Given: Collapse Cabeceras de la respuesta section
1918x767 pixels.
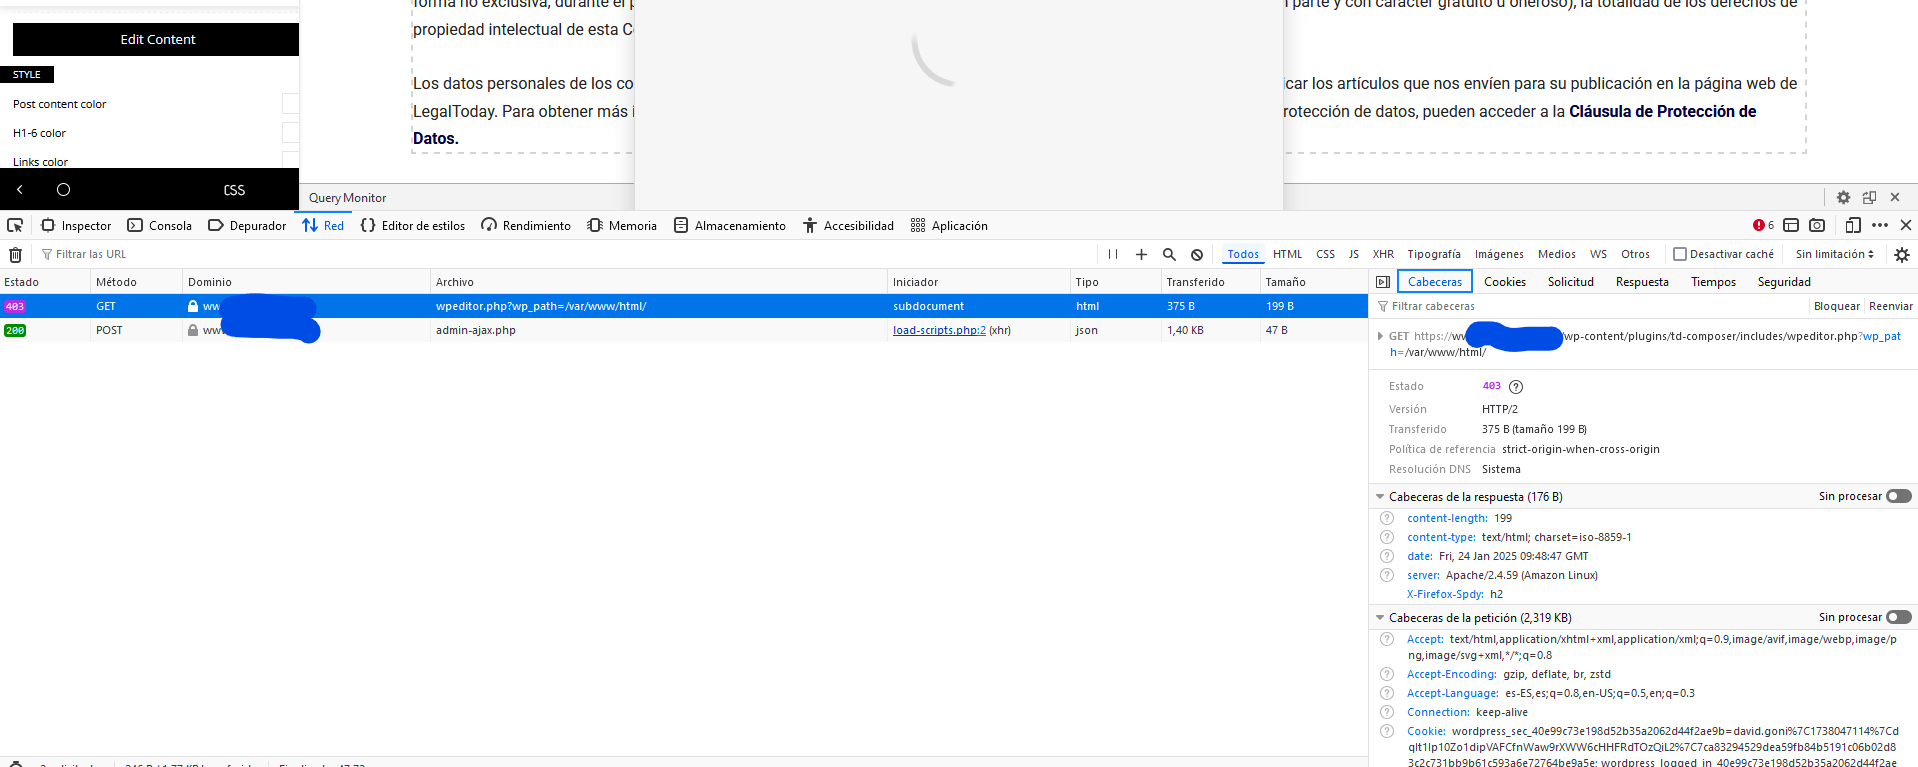Looking at the screenshot, I should (x=1380, y=497).
